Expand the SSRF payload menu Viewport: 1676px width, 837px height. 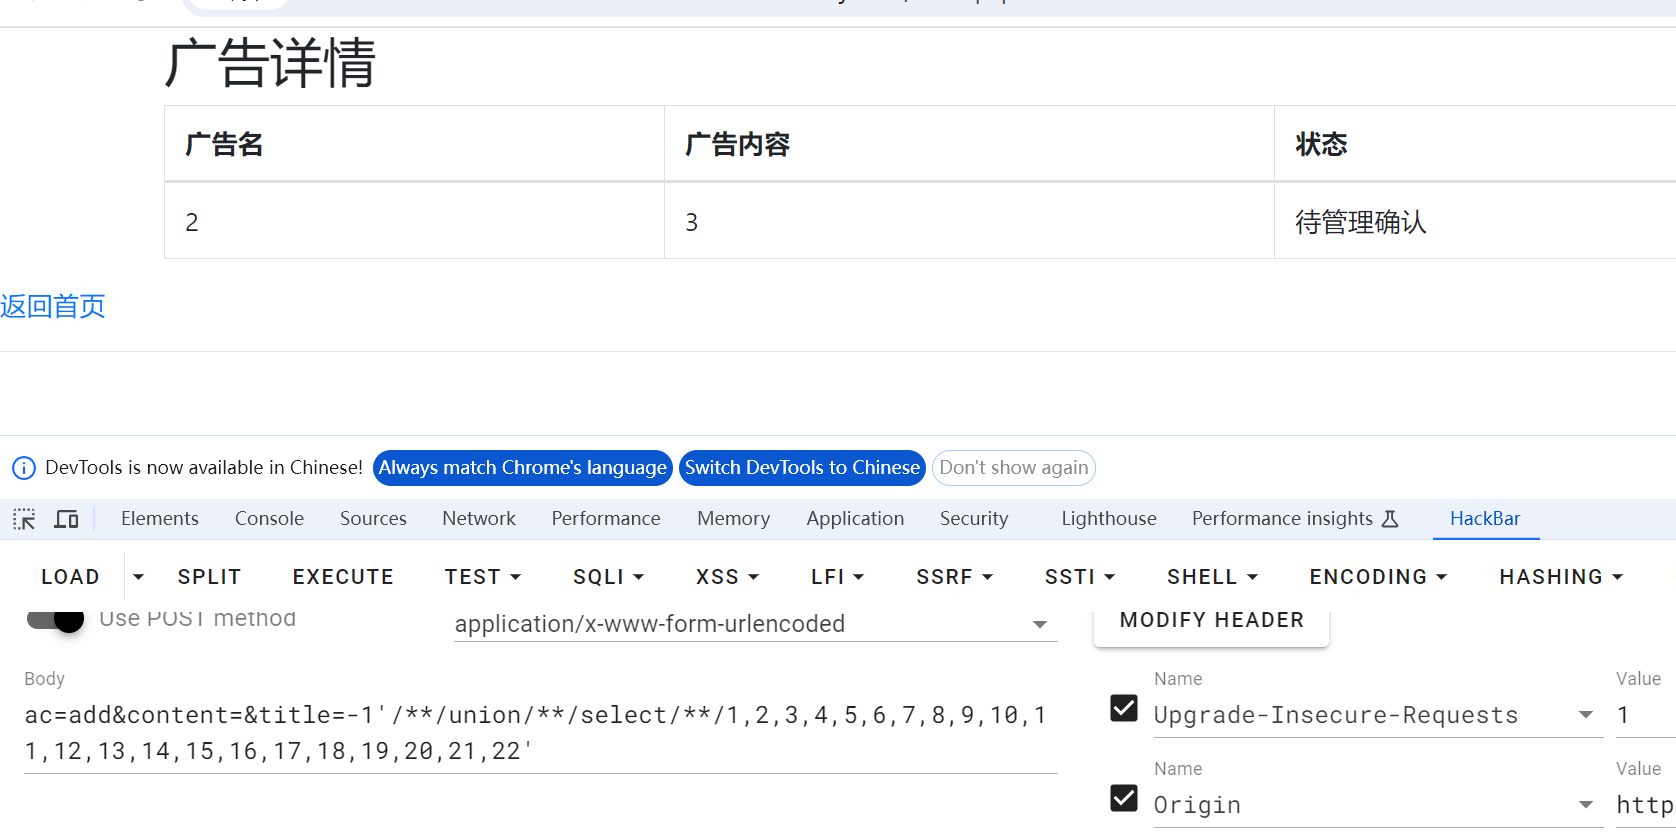click(x=954, y=577)
